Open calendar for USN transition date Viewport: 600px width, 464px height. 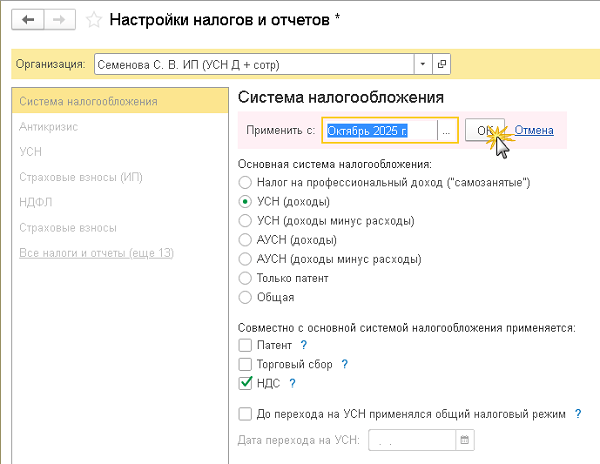(464, 439)
